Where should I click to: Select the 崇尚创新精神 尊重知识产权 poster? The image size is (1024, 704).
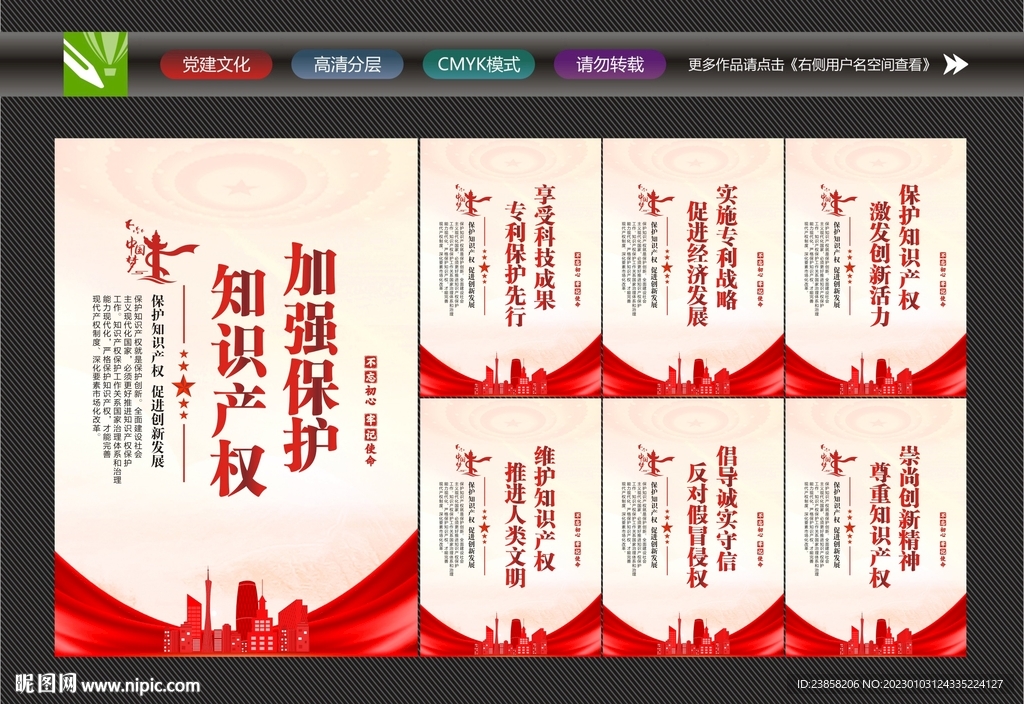click(x=876, y=527)
